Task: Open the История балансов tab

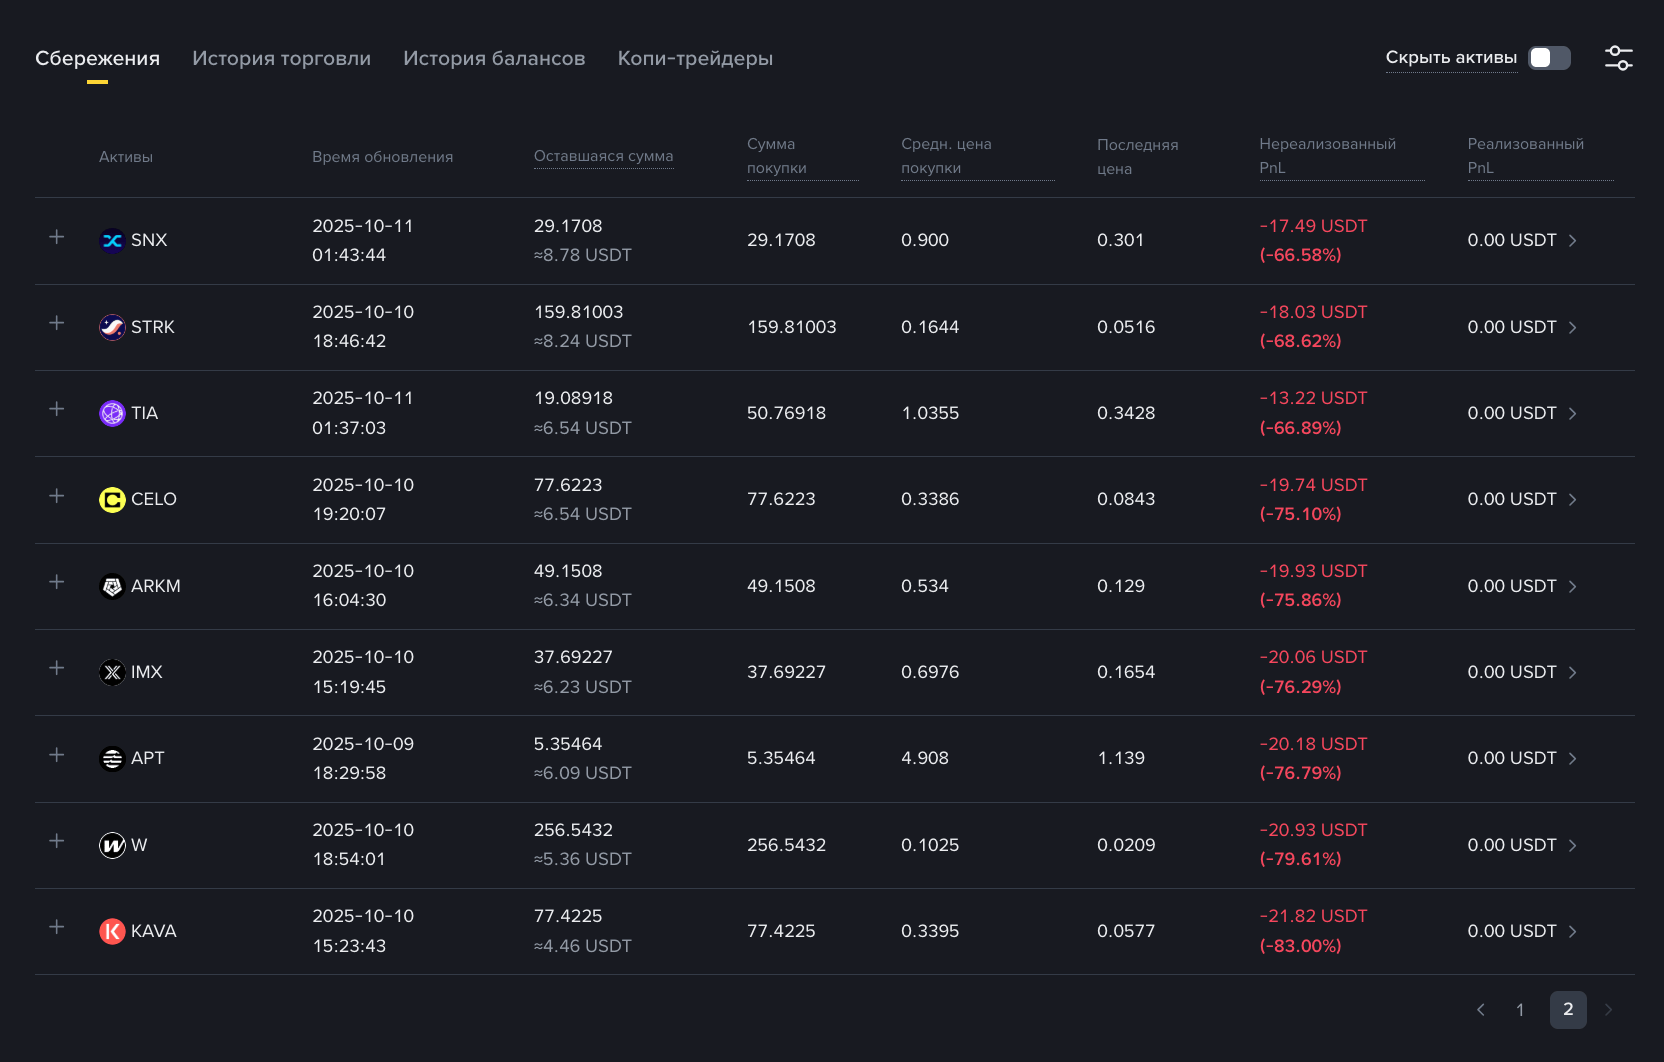Action: (494, 59)
